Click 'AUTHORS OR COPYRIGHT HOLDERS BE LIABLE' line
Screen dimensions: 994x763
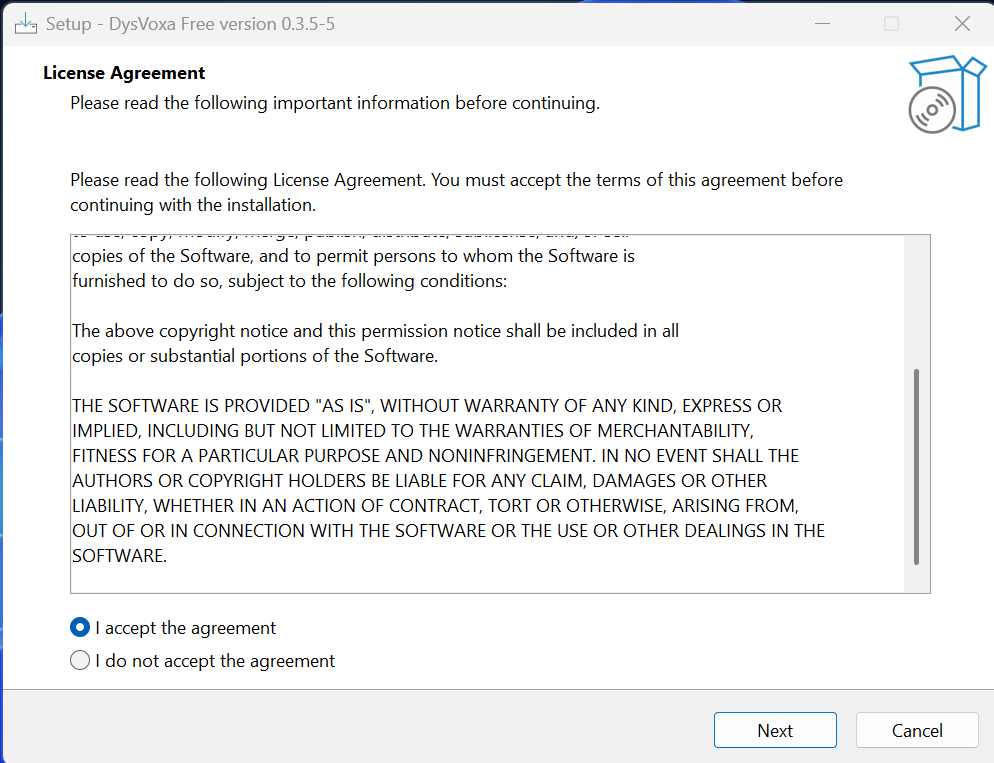pyautogui.click(x=419, y=480)
